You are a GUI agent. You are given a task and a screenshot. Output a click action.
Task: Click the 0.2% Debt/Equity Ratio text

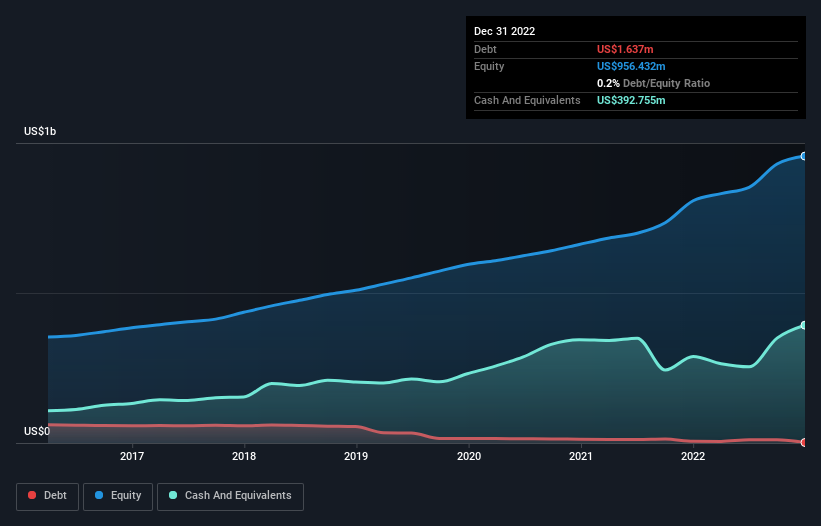click(653, 83)
